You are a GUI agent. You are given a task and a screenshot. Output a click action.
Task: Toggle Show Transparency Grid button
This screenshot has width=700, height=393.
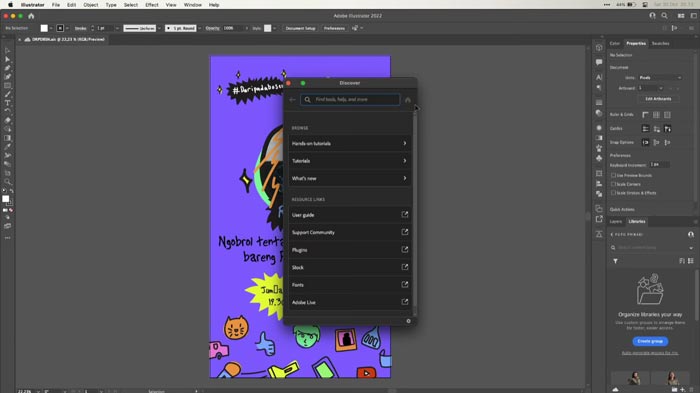(667, 115)
